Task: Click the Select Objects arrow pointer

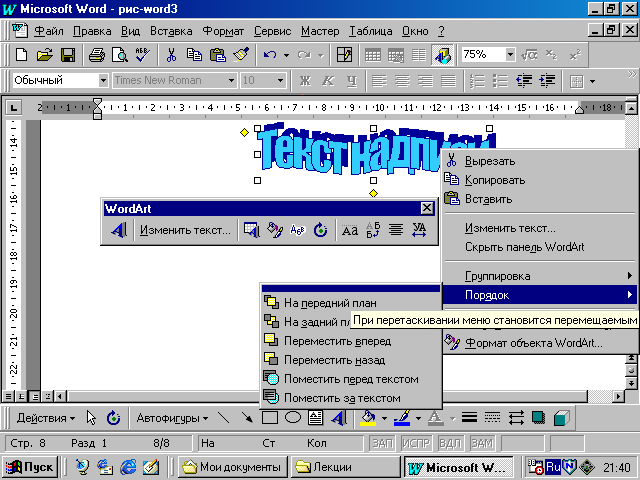Action: click(91, 418)
